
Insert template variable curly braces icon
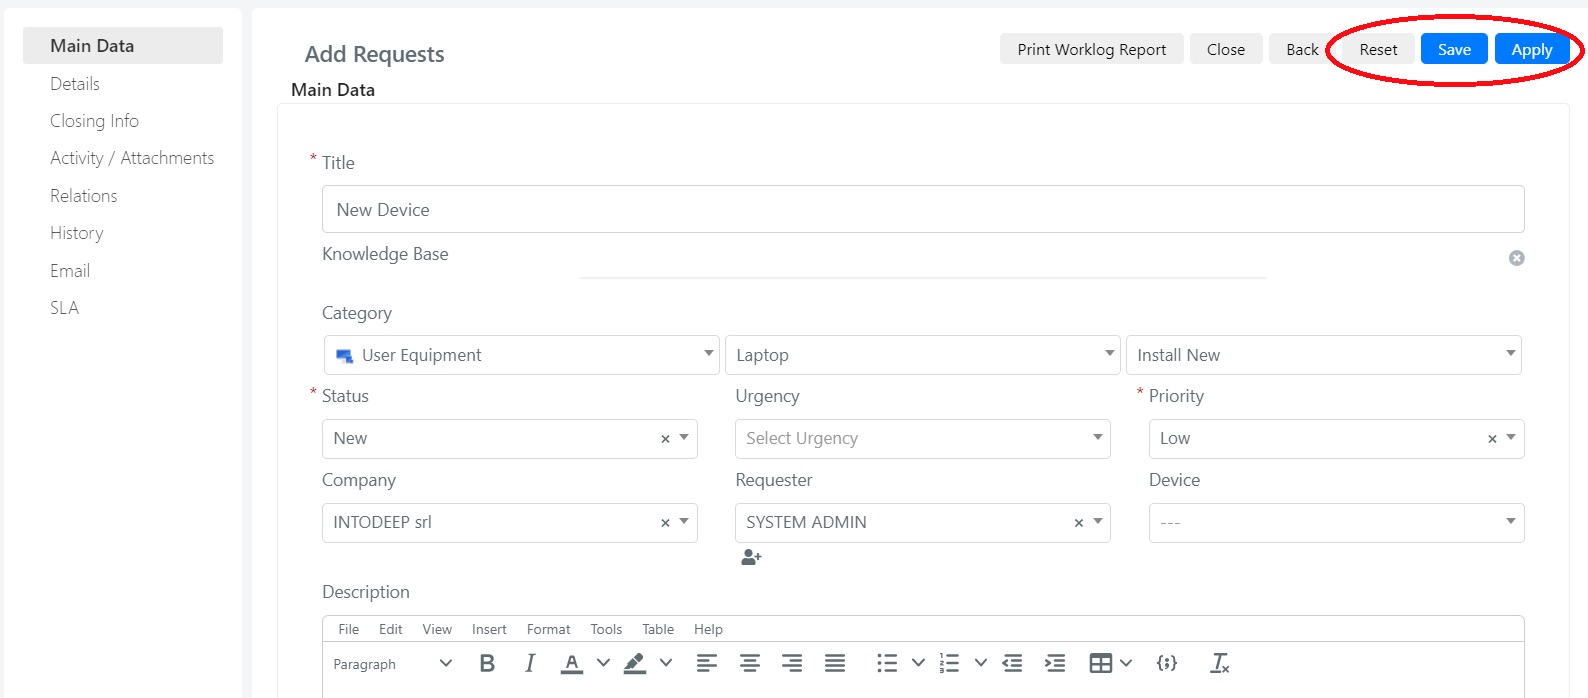[1167, 663]
